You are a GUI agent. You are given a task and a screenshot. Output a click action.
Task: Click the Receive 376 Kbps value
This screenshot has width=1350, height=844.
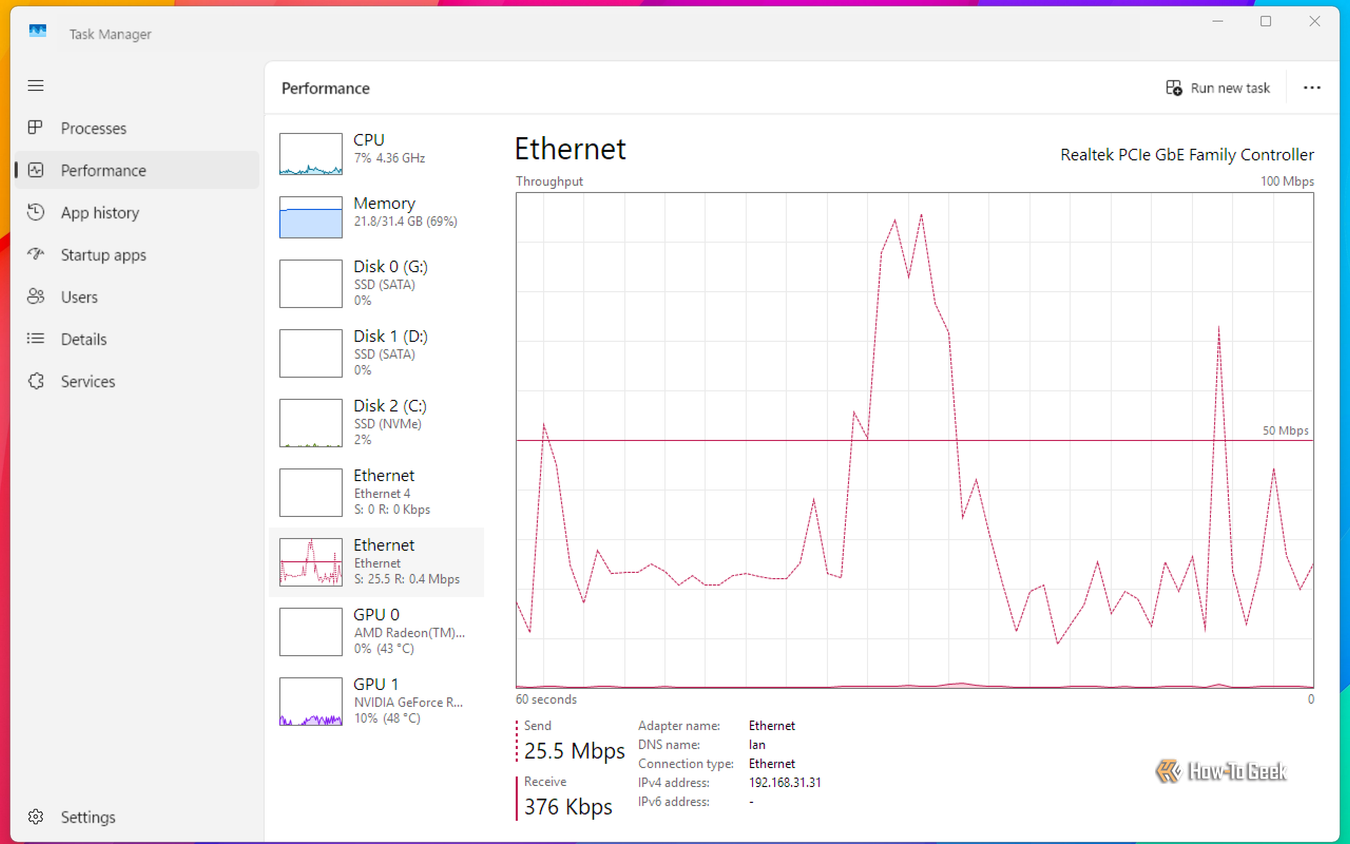pyautogui.click(x=568, y=807)
